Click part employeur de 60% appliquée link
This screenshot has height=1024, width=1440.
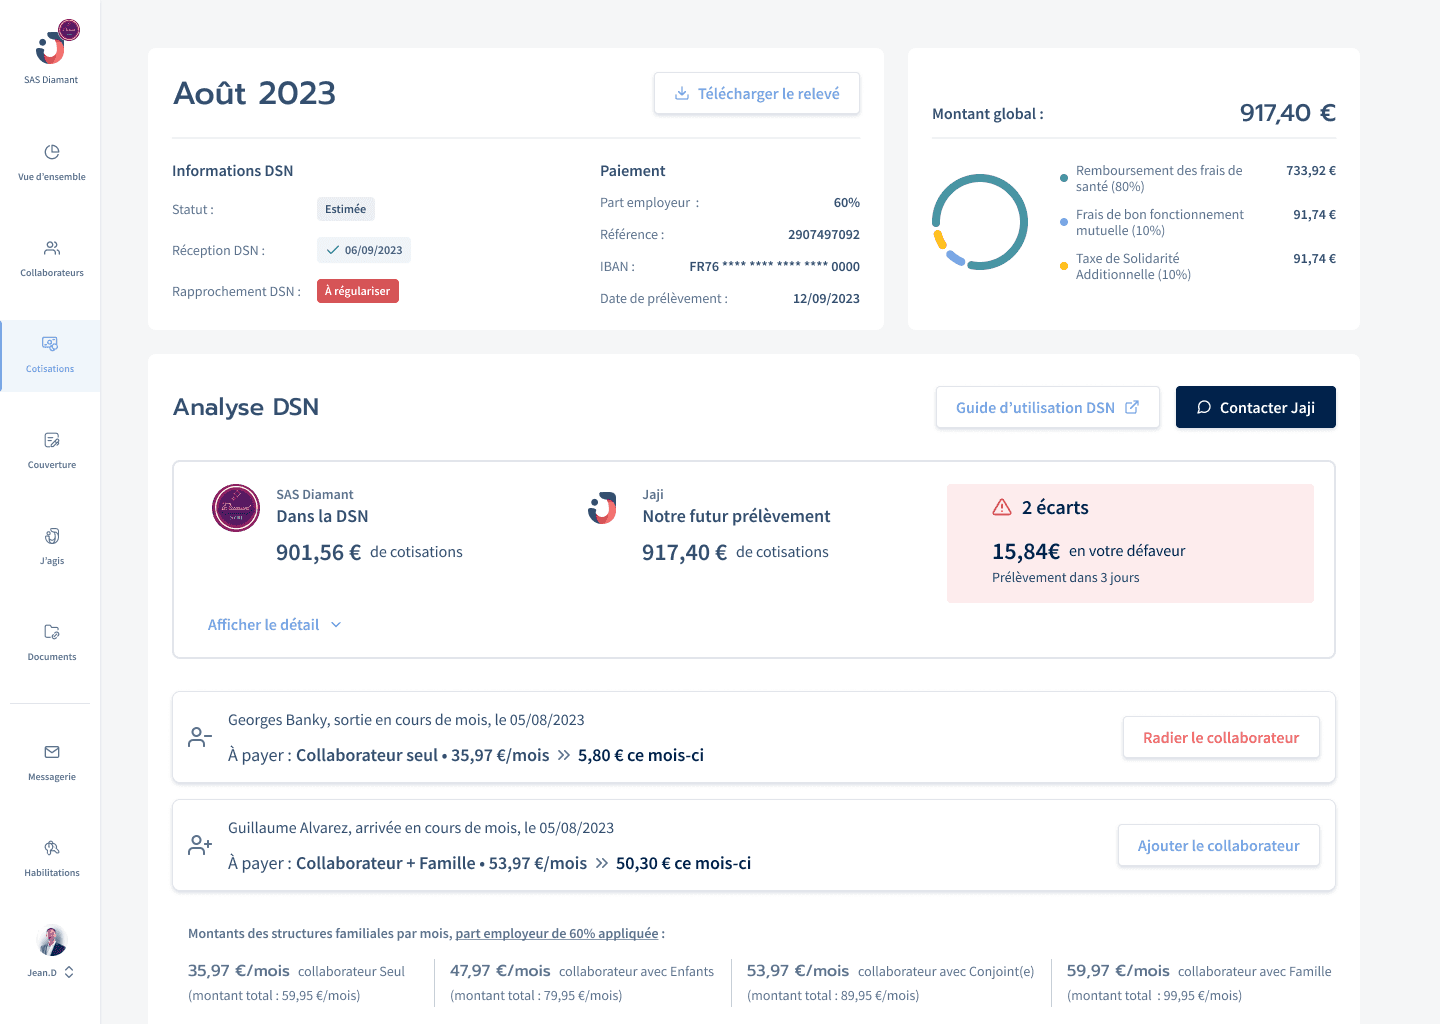coord(557,933)
